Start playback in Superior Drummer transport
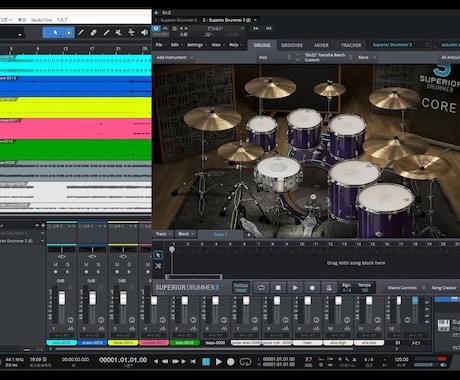Viewport: 460px width, 380px height. click(x=295, y=288)
